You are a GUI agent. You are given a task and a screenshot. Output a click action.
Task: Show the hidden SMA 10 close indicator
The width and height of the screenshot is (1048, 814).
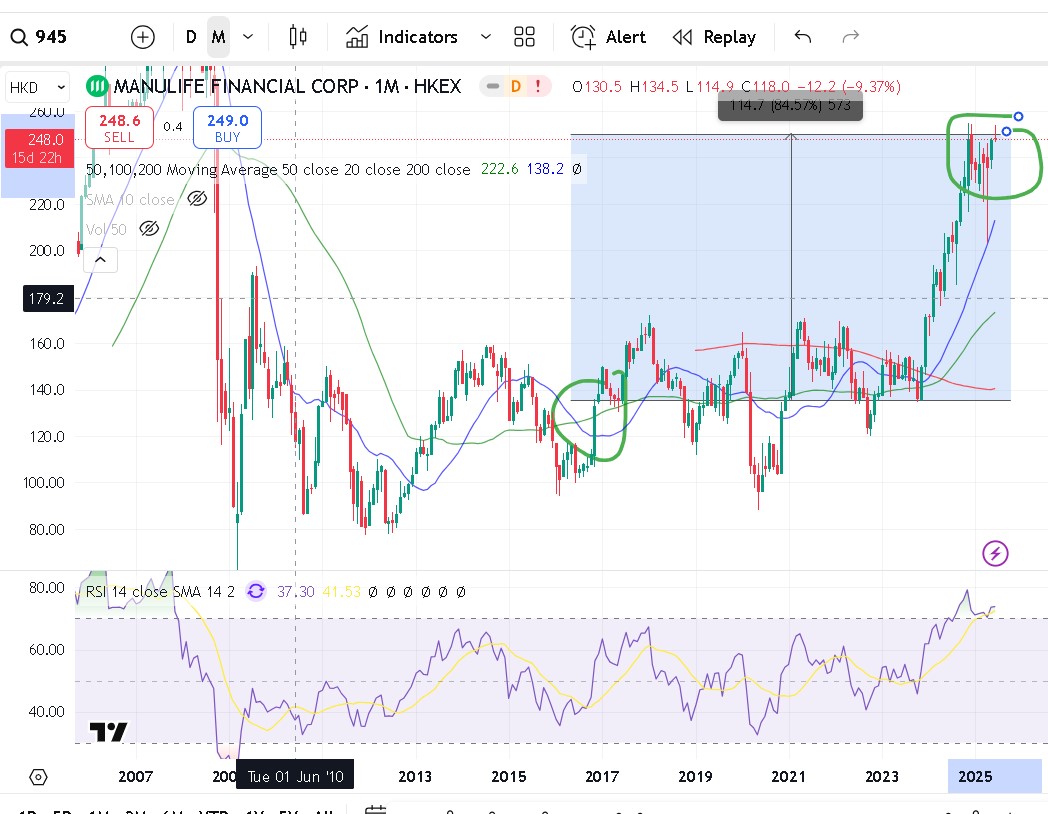pos(196,198)
